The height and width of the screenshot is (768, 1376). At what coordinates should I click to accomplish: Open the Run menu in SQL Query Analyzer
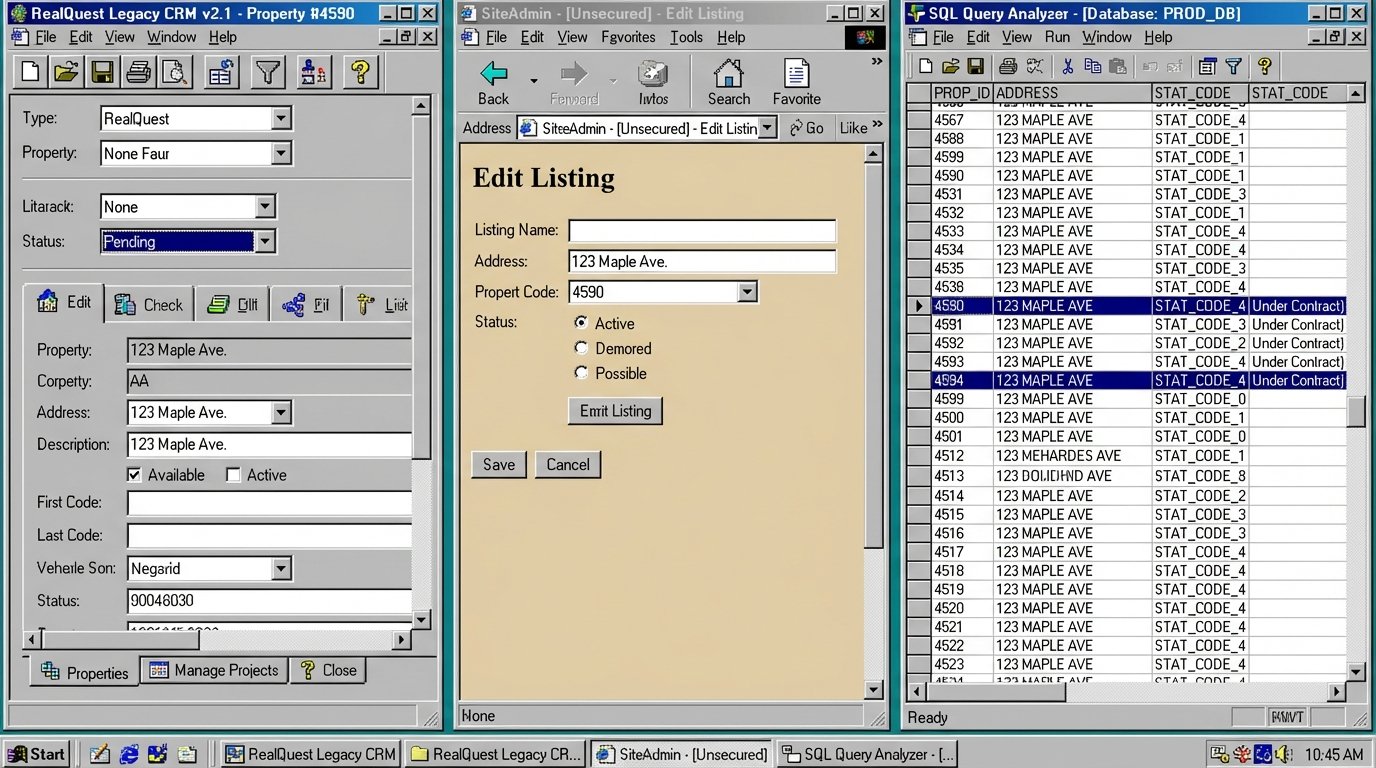(1057, 37)
